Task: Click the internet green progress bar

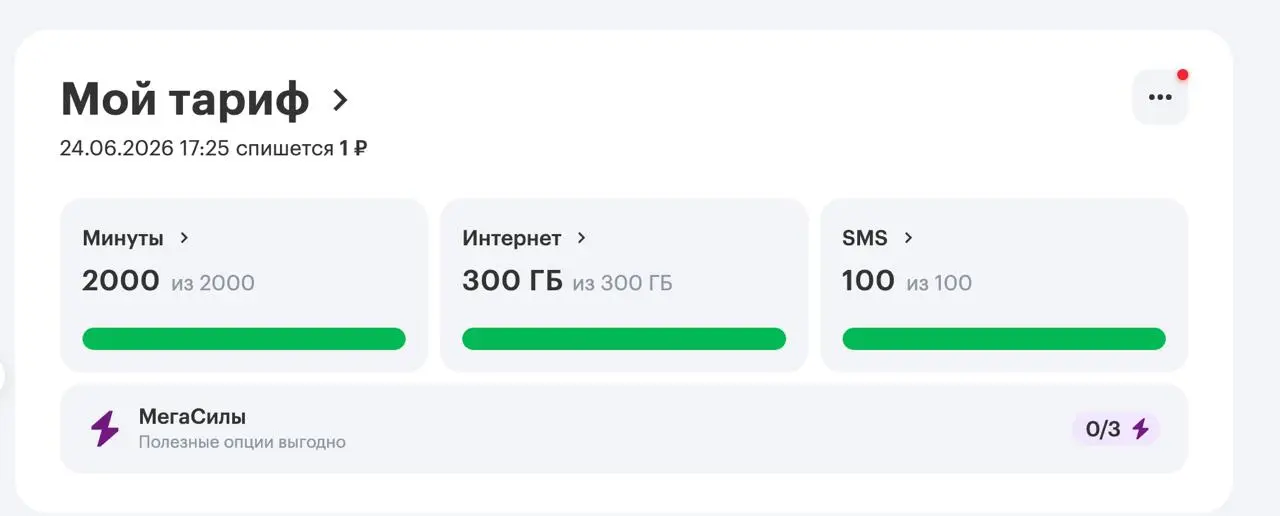Action: point(624,338)
